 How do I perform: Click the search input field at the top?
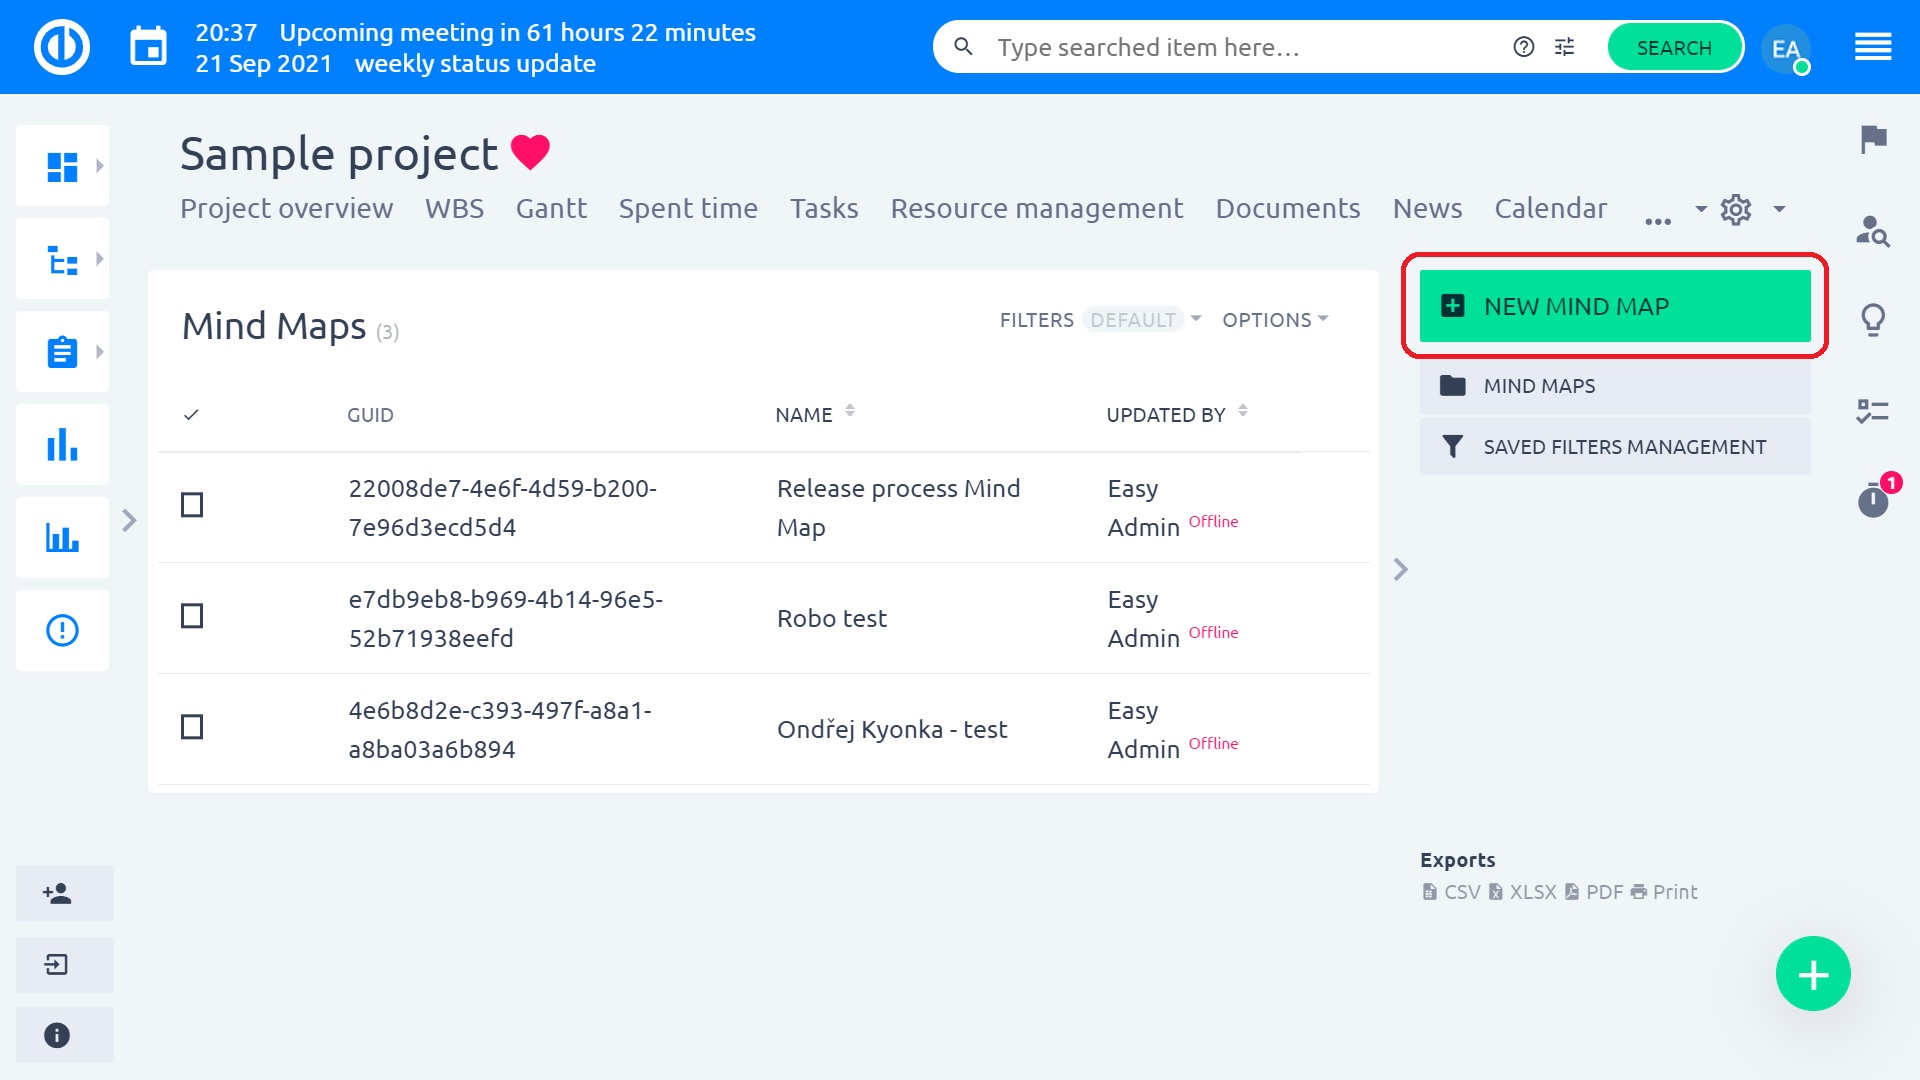1200,46
